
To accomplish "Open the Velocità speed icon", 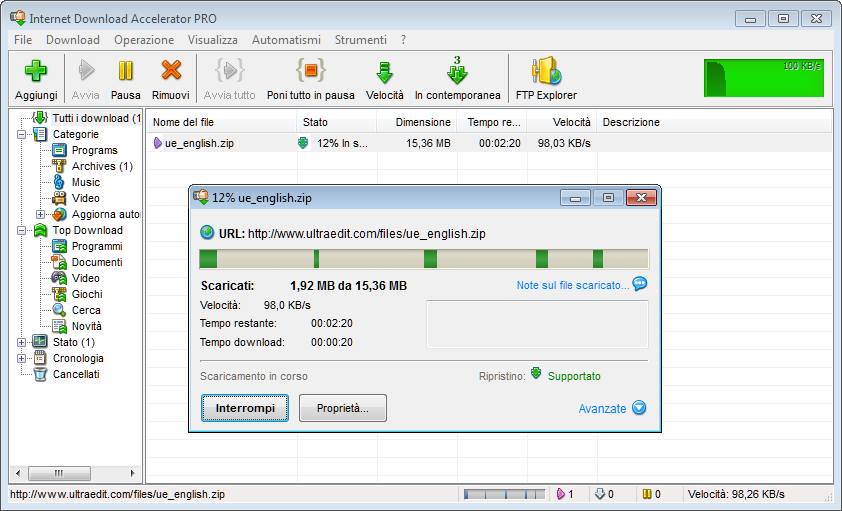I will [x=384, y=72].
